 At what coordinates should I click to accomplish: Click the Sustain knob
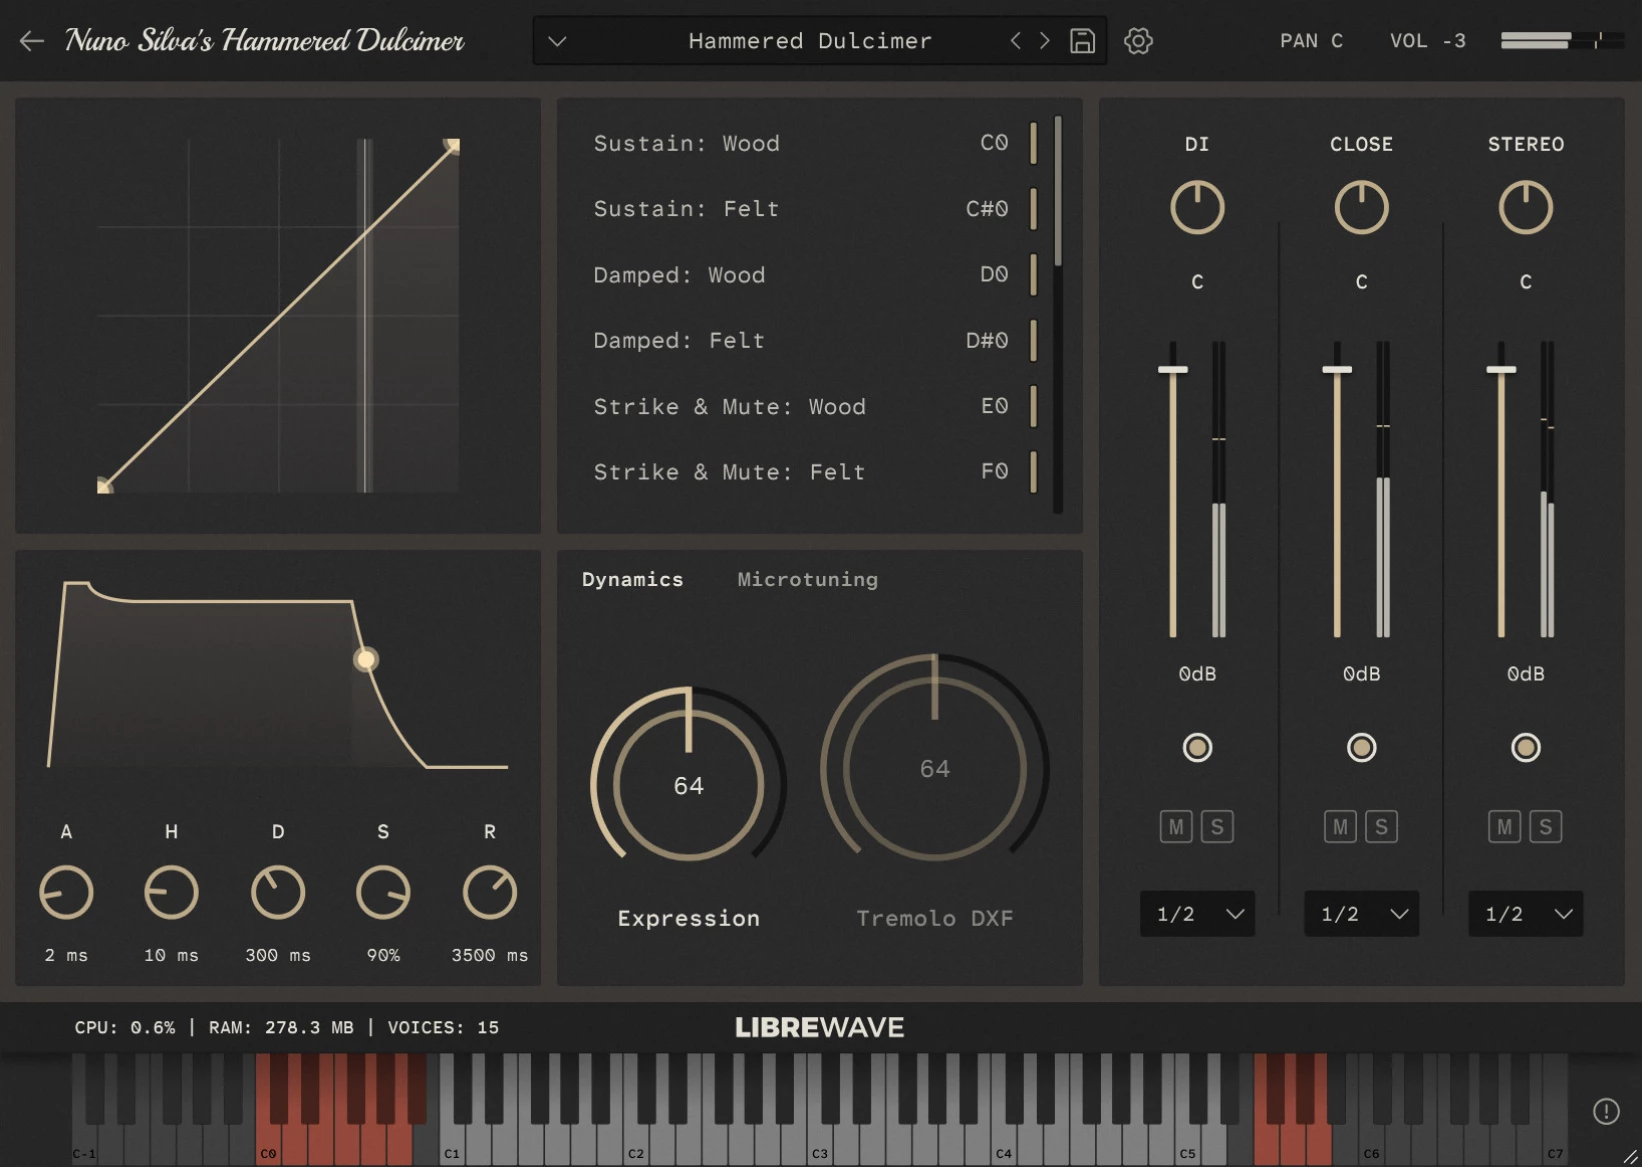click(383, 892)
